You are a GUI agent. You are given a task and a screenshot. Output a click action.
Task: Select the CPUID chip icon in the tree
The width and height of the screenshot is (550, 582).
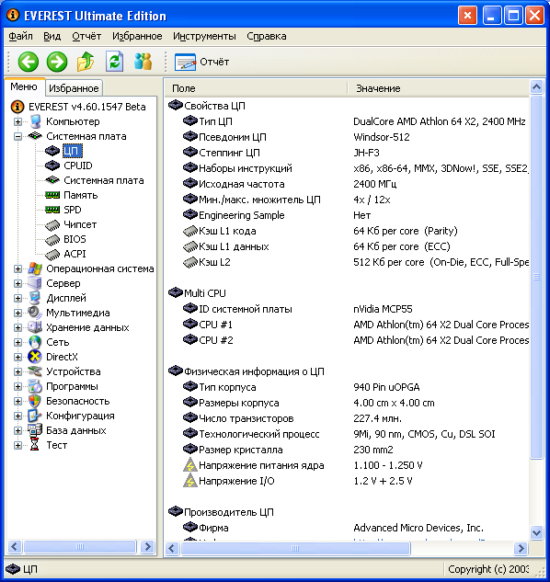(52, 166)
